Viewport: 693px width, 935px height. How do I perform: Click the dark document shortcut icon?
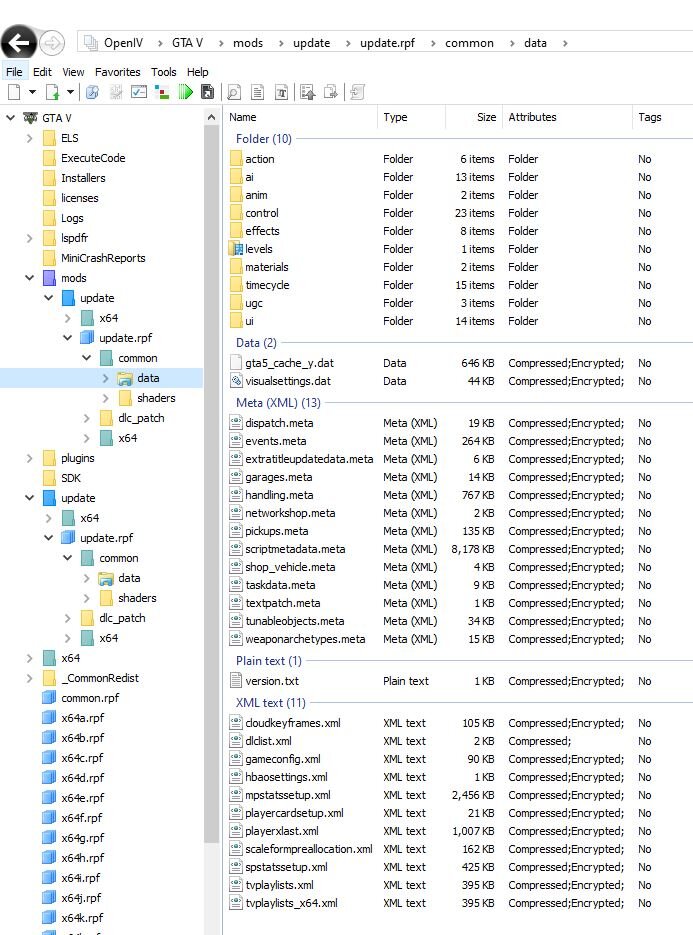208,92
